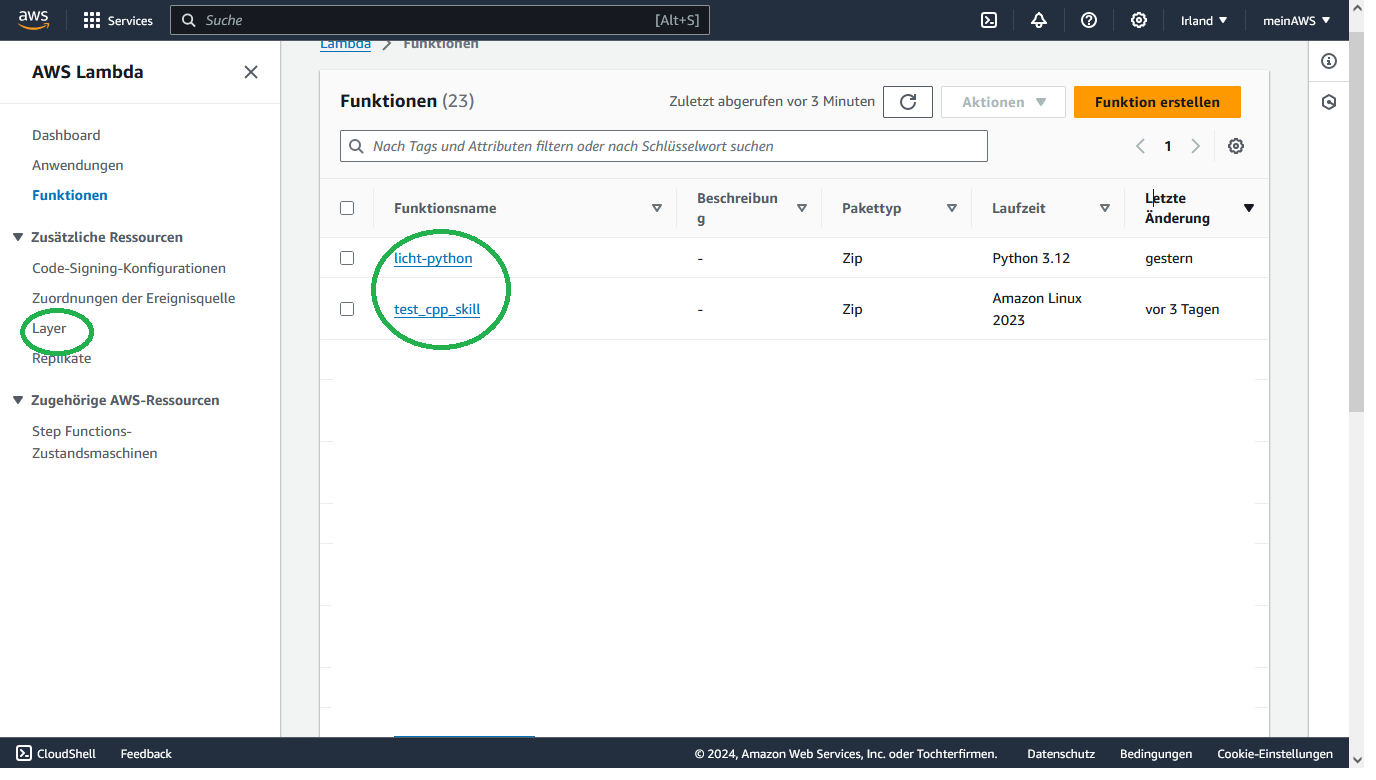Click the Lambda breadcrumb link
The image size is (1376, 780).
(x=345, y=44)
